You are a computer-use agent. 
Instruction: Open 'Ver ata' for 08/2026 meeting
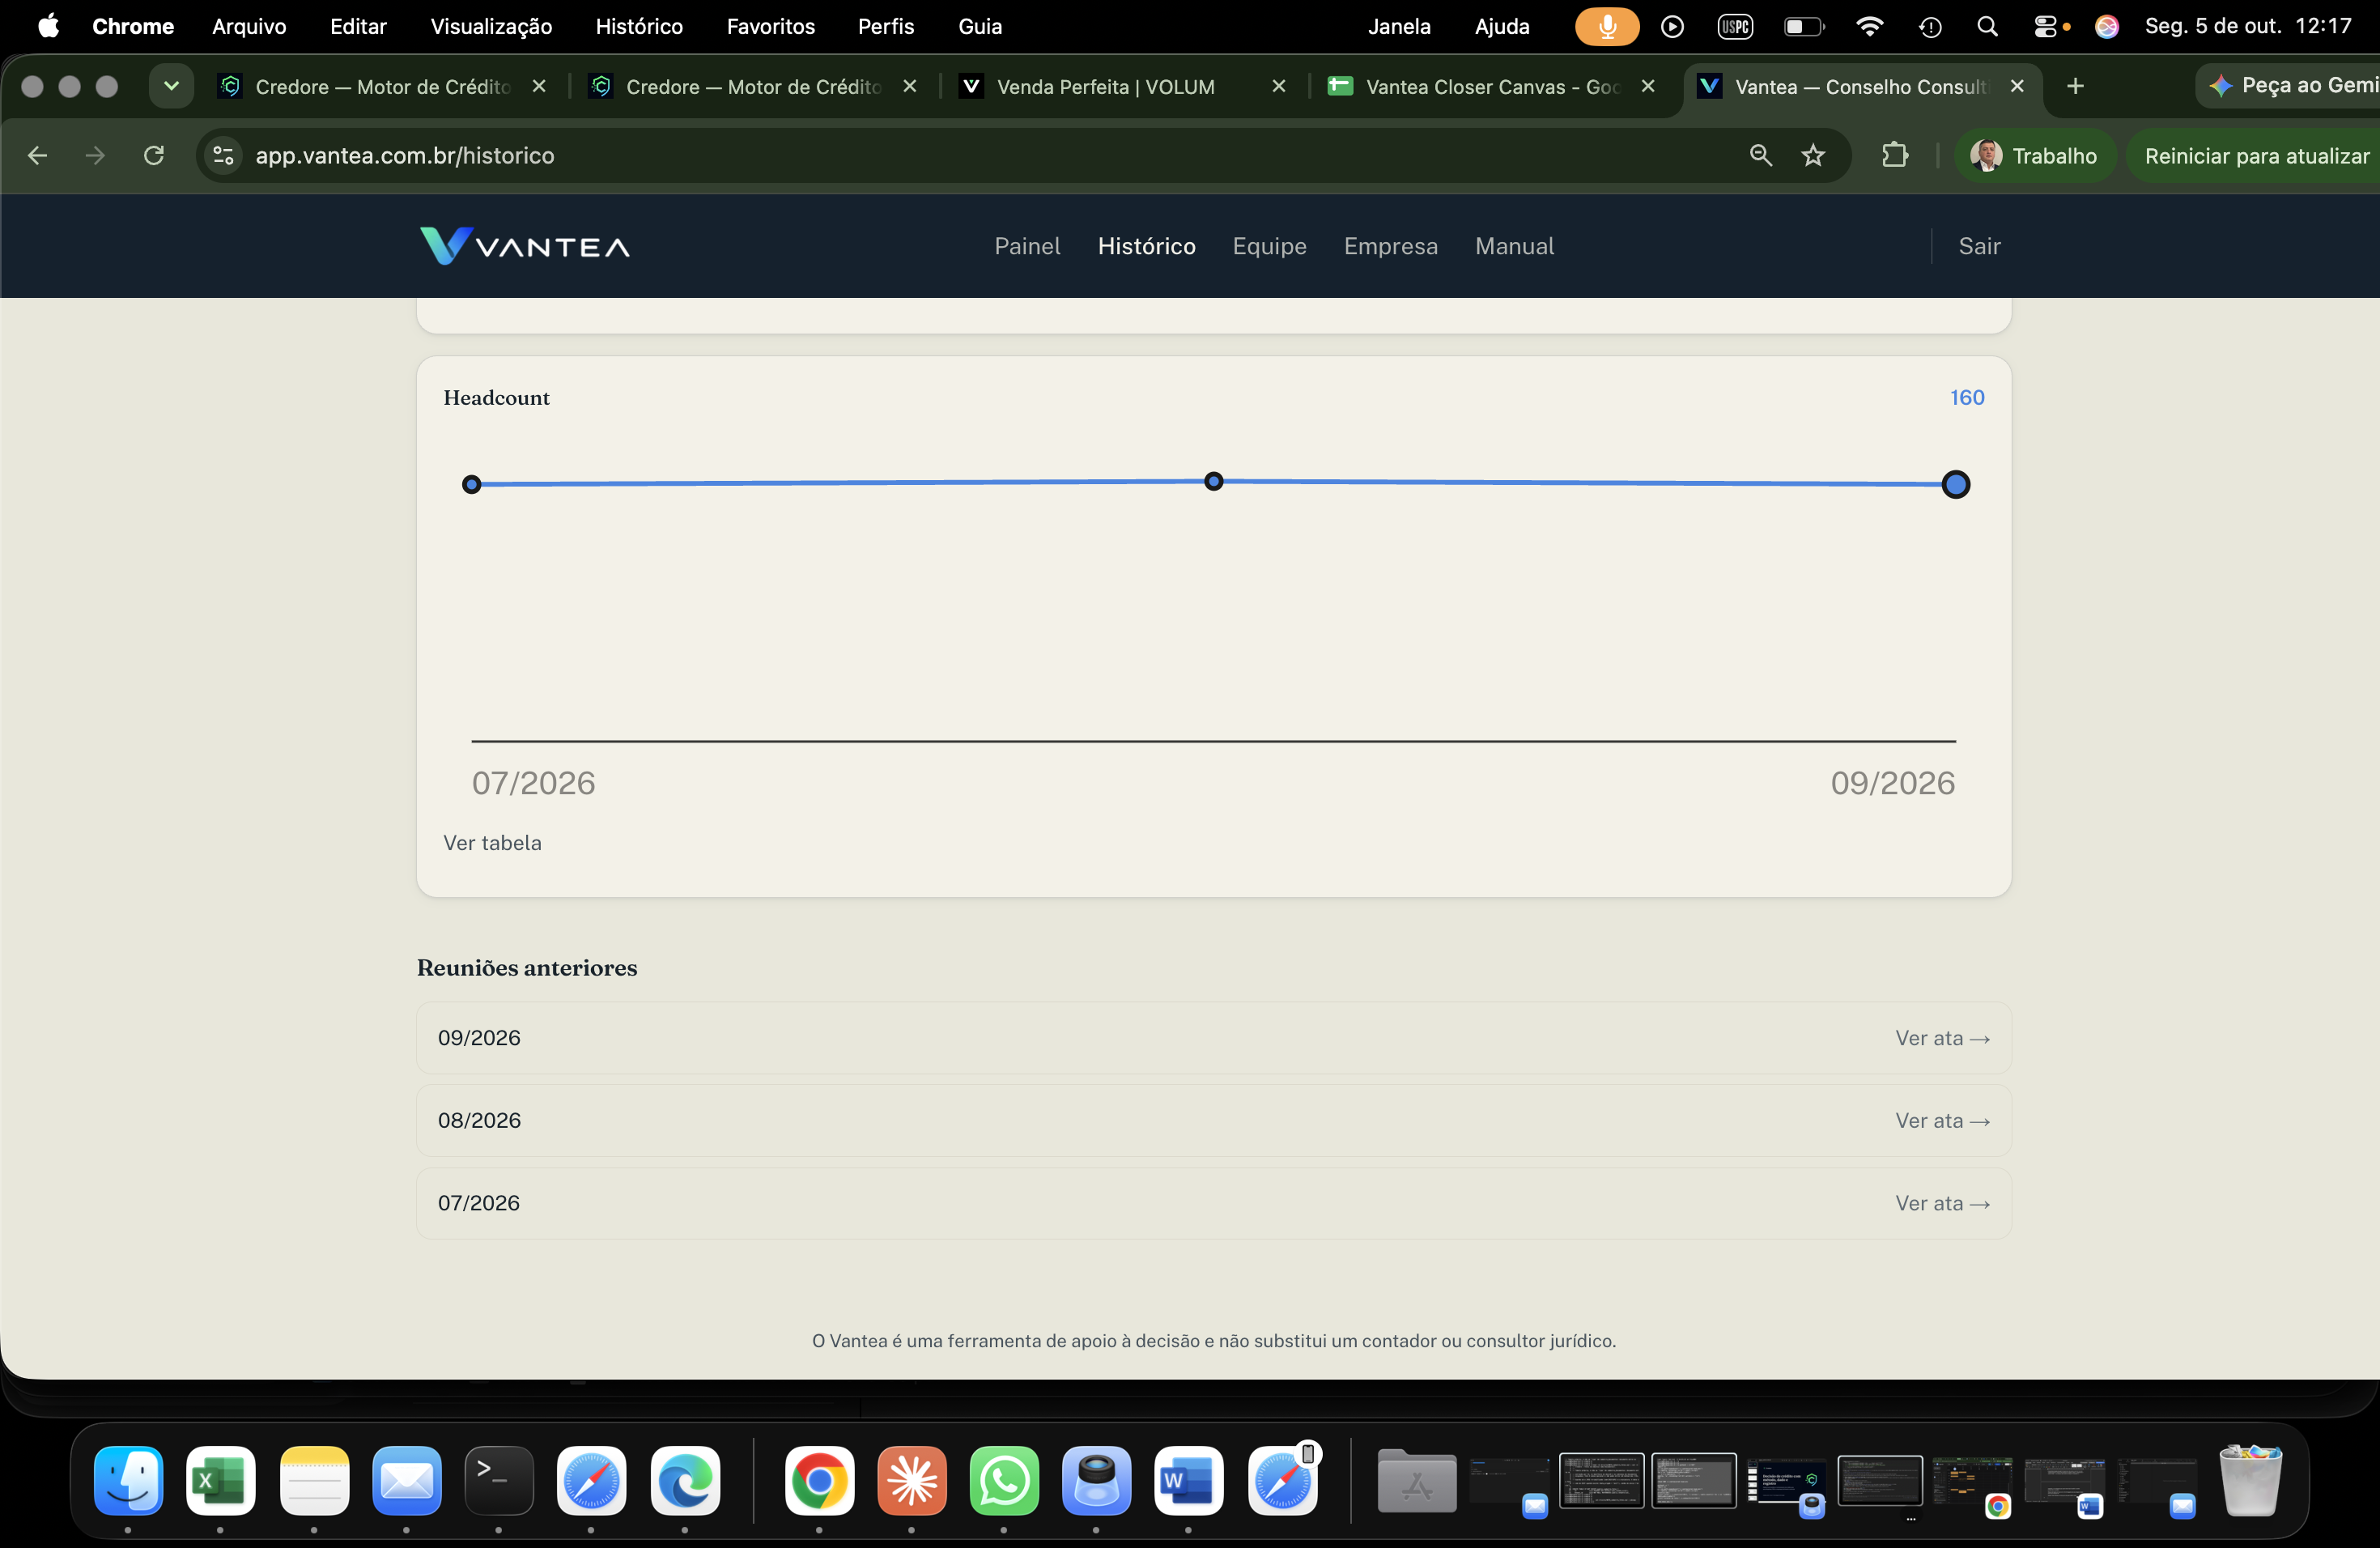coord(1942,1121)
